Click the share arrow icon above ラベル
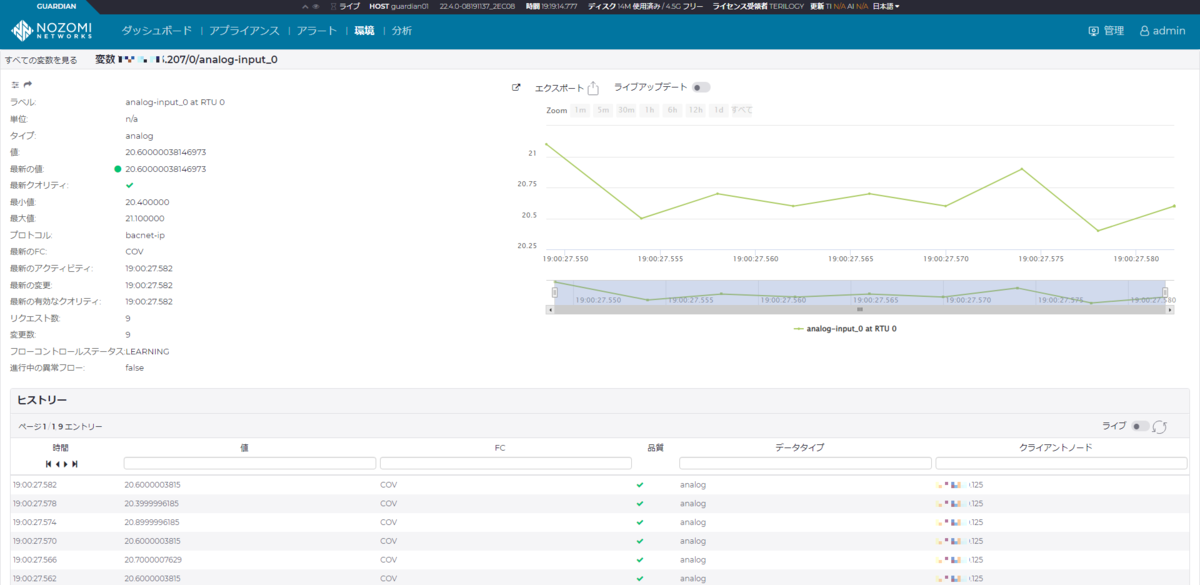 point(28,84)
